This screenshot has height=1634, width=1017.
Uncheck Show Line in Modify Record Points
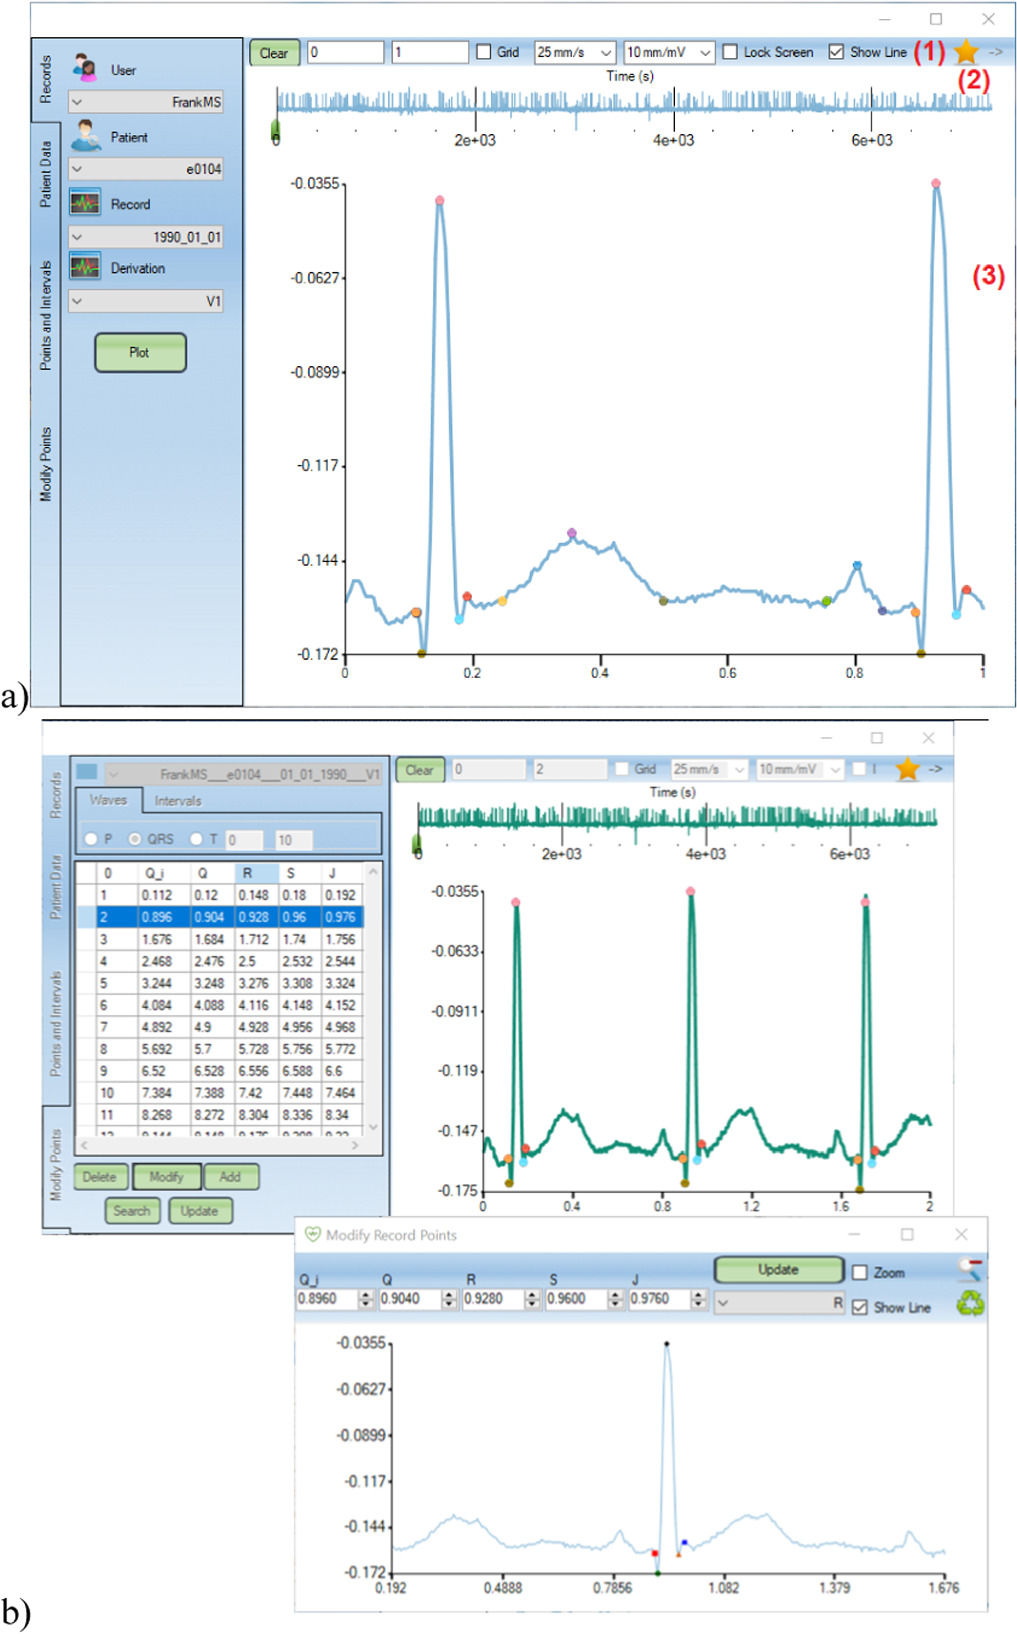[860, 1307]
